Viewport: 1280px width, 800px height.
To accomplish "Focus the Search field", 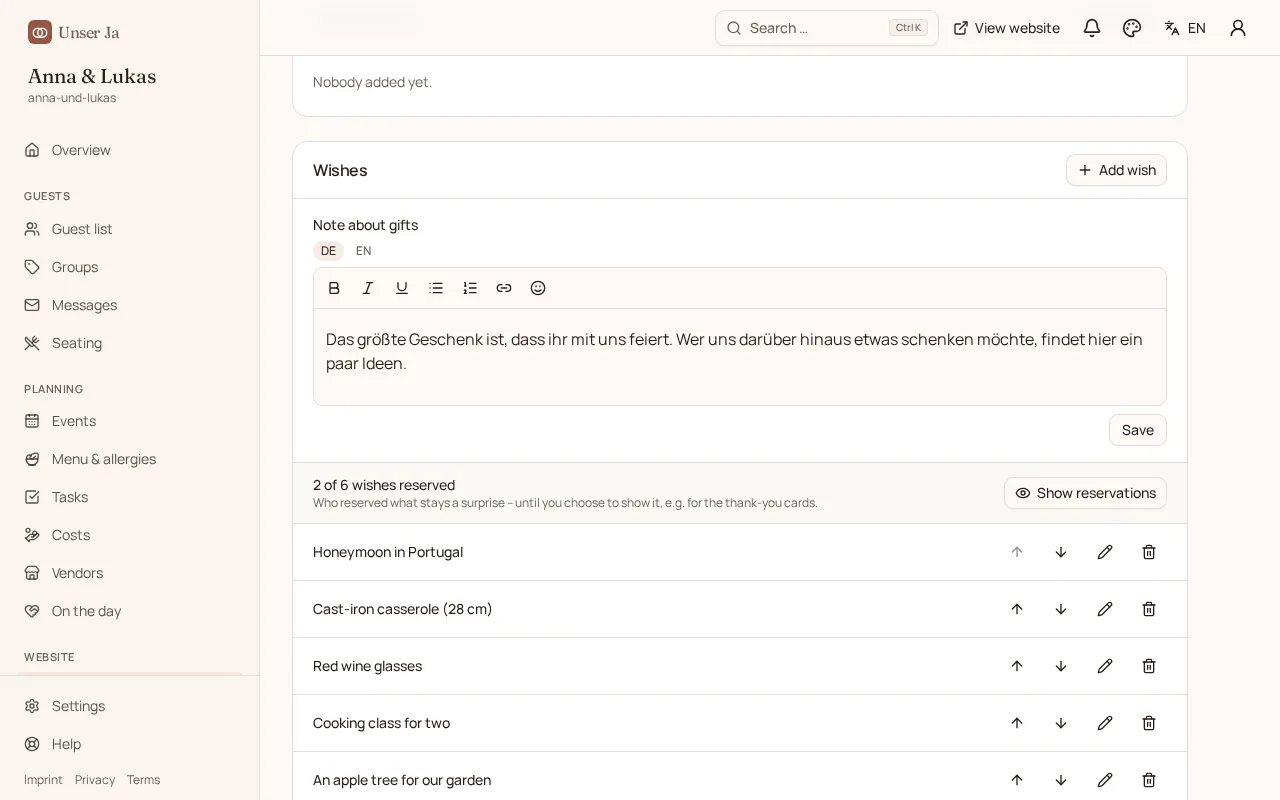I will pos(827,28).
